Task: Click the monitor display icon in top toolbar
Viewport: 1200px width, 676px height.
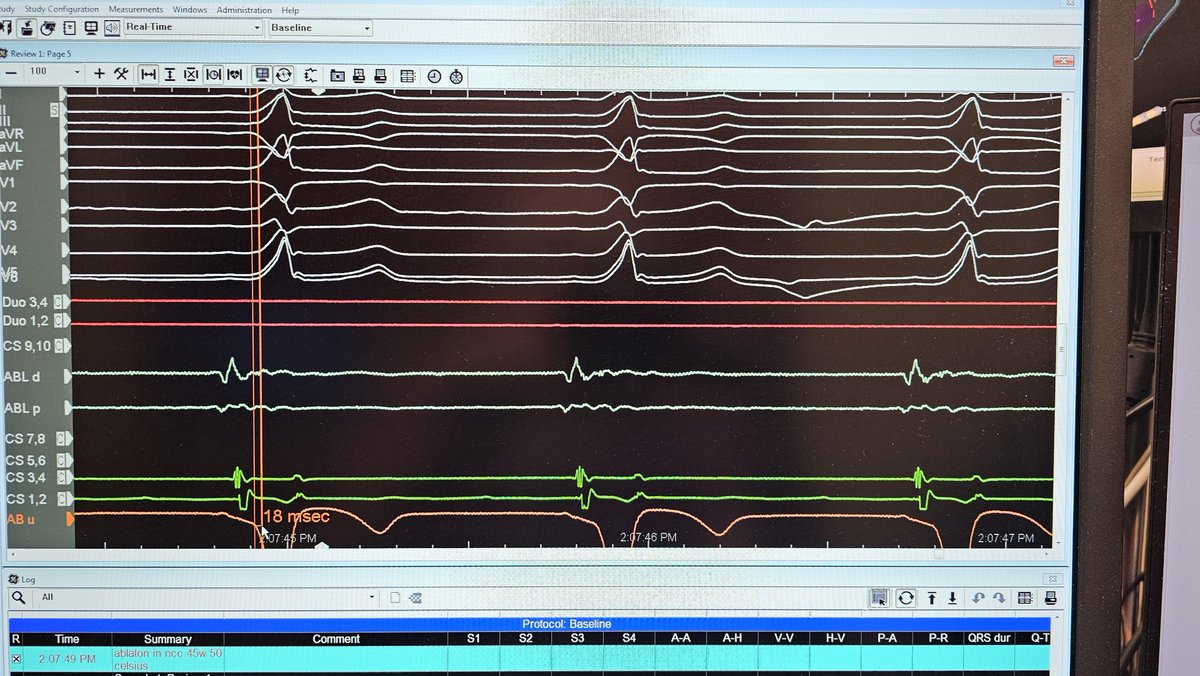Action: tap(91, 28)
